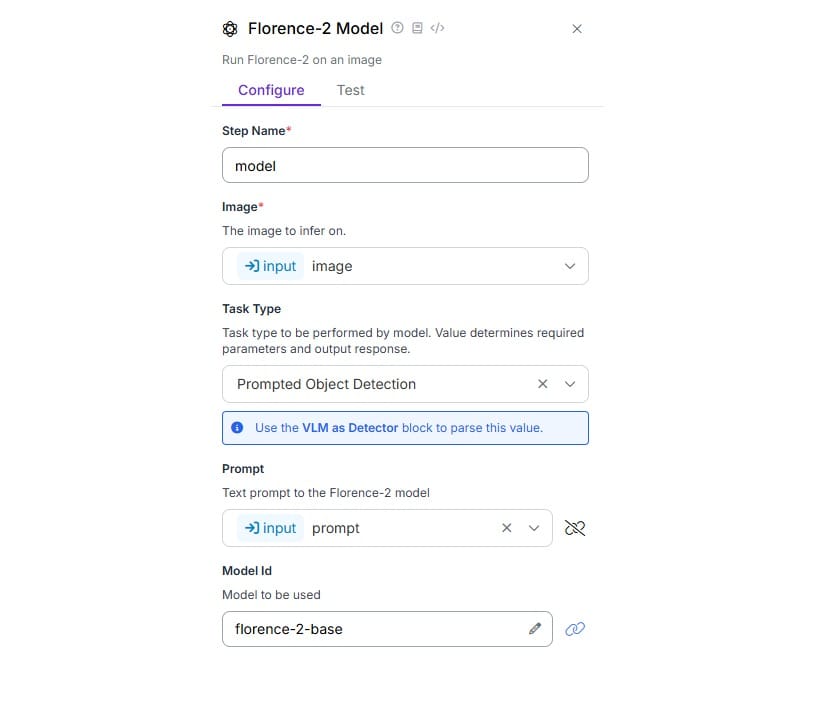
Task: Click the Florence-2 Model block icon
Action: pyautogui.click(x=231, y=29)
